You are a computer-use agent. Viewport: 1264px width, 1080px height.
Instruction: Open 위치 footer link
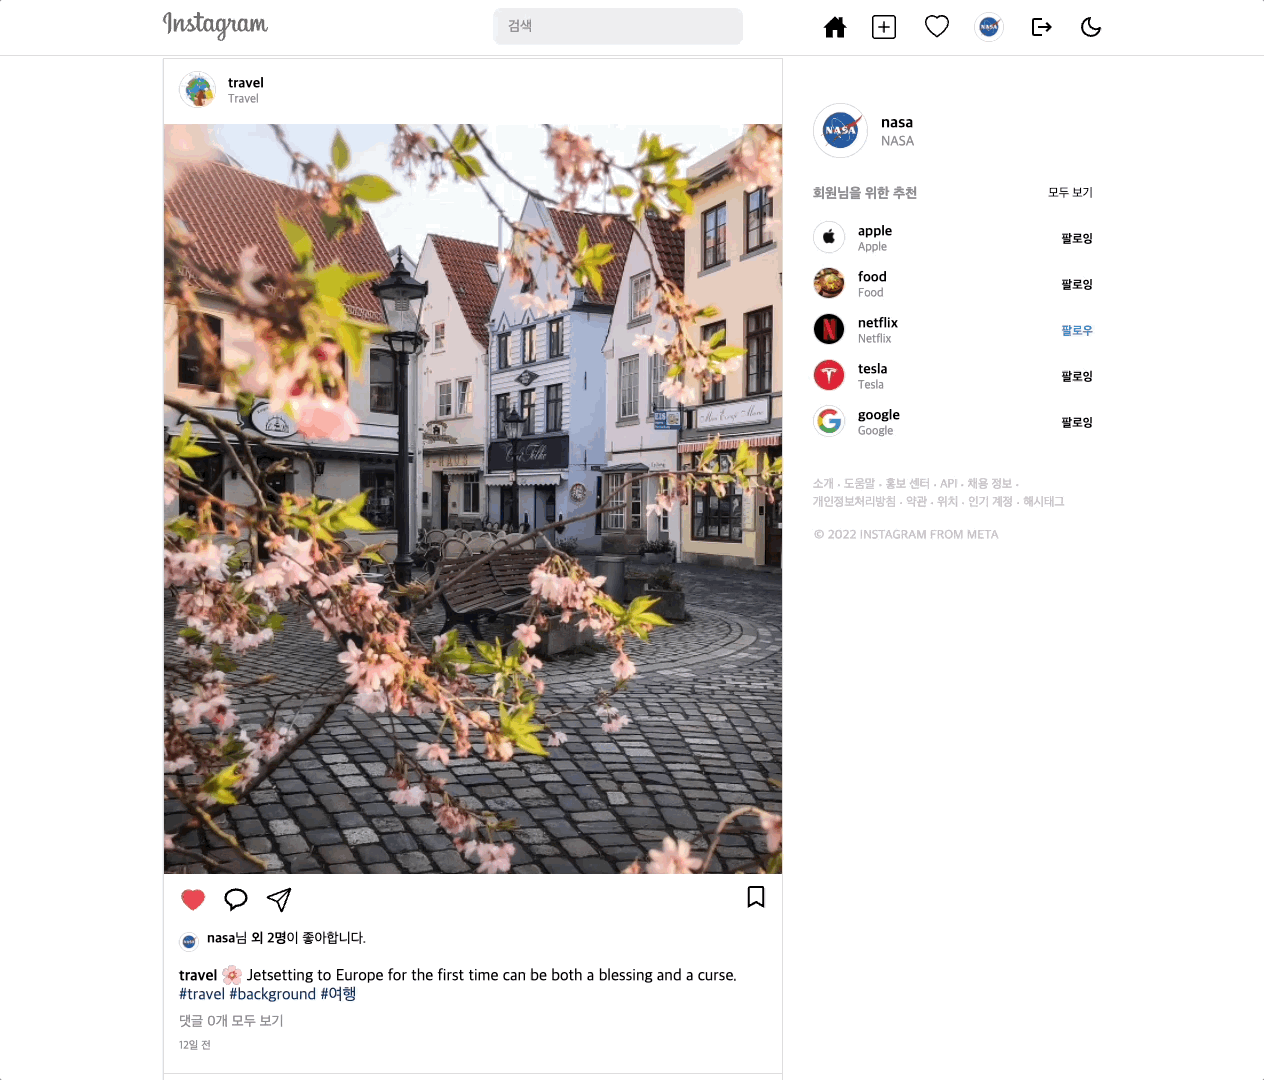point(948,502)
